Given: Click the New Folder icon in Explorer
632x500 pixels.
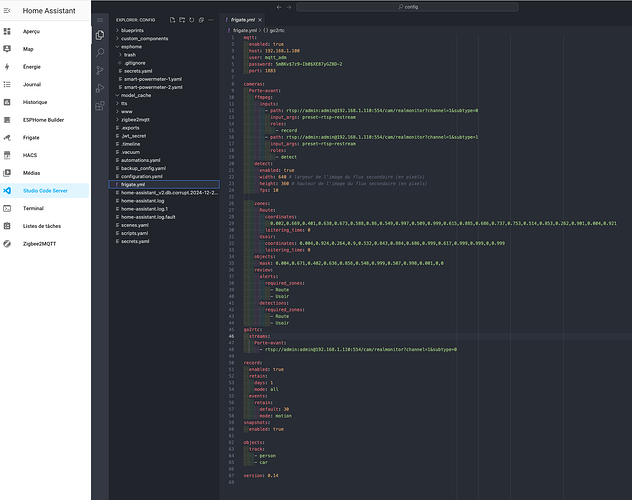Looking at the screenshot, I should 183,19.
